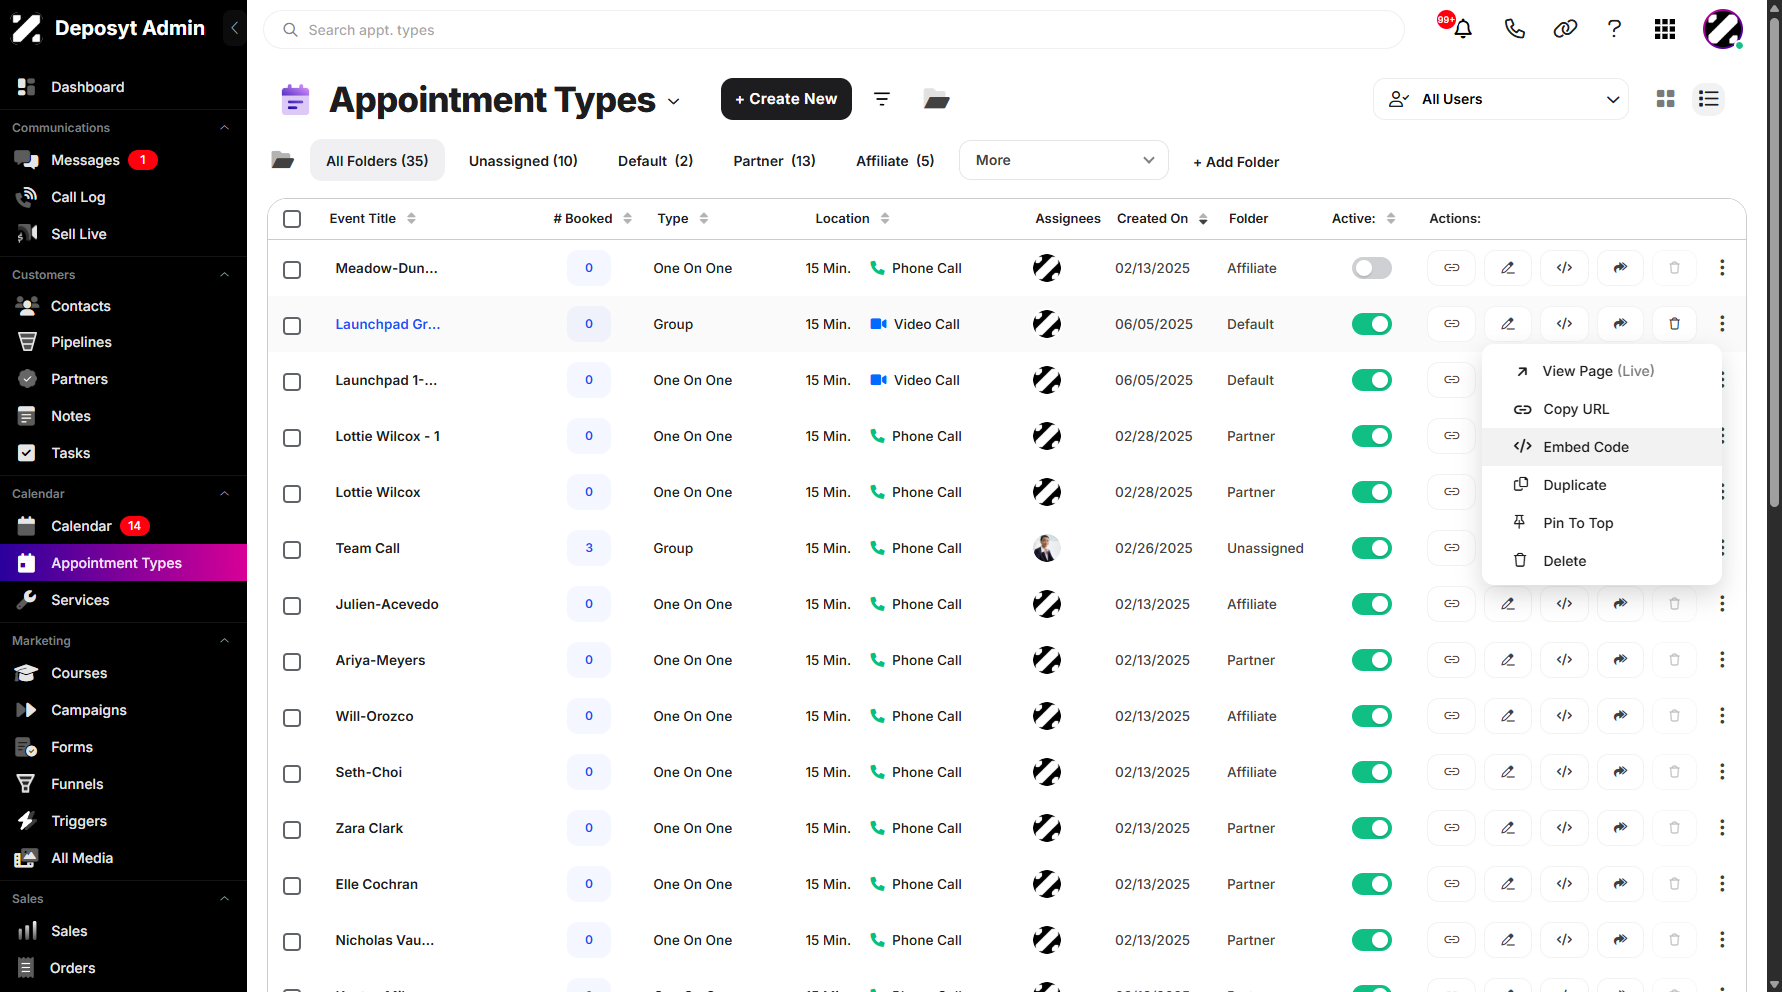Open the Partner (13) folder tab

click(774, 161)
